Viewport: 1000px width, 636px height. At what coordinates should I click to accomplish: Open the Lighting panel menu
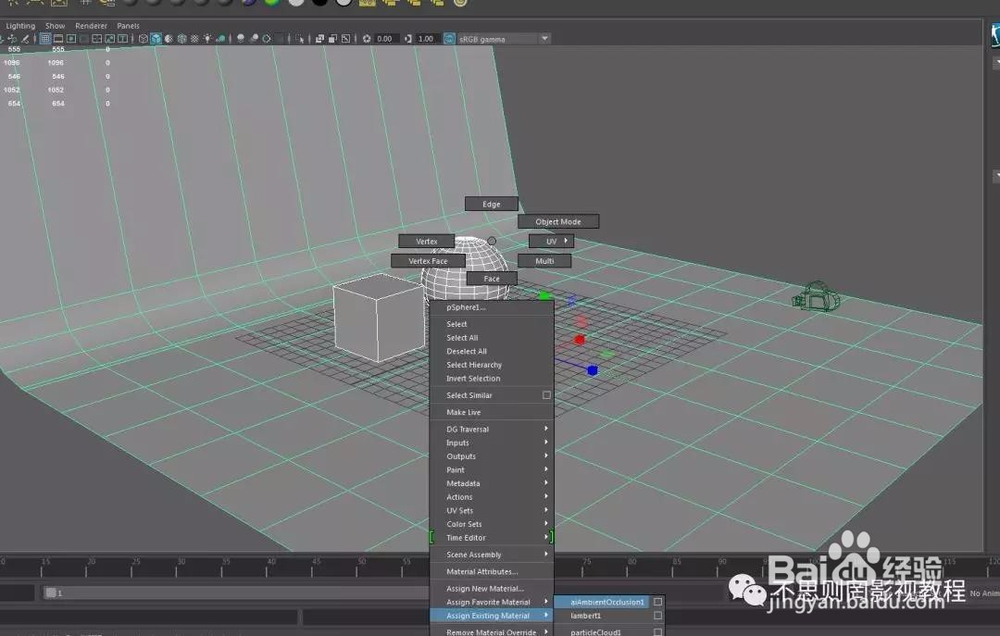20,26
